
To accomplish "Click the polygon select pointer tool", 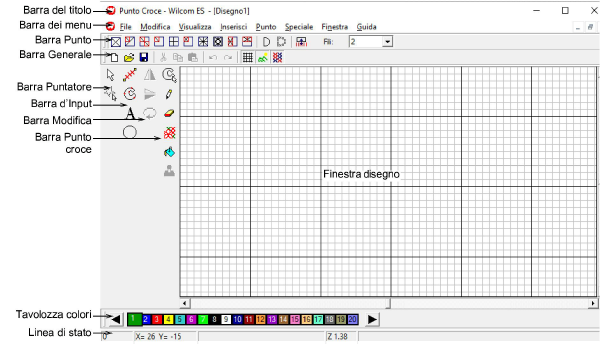I will pyautogui.click(x=111, y=94).
